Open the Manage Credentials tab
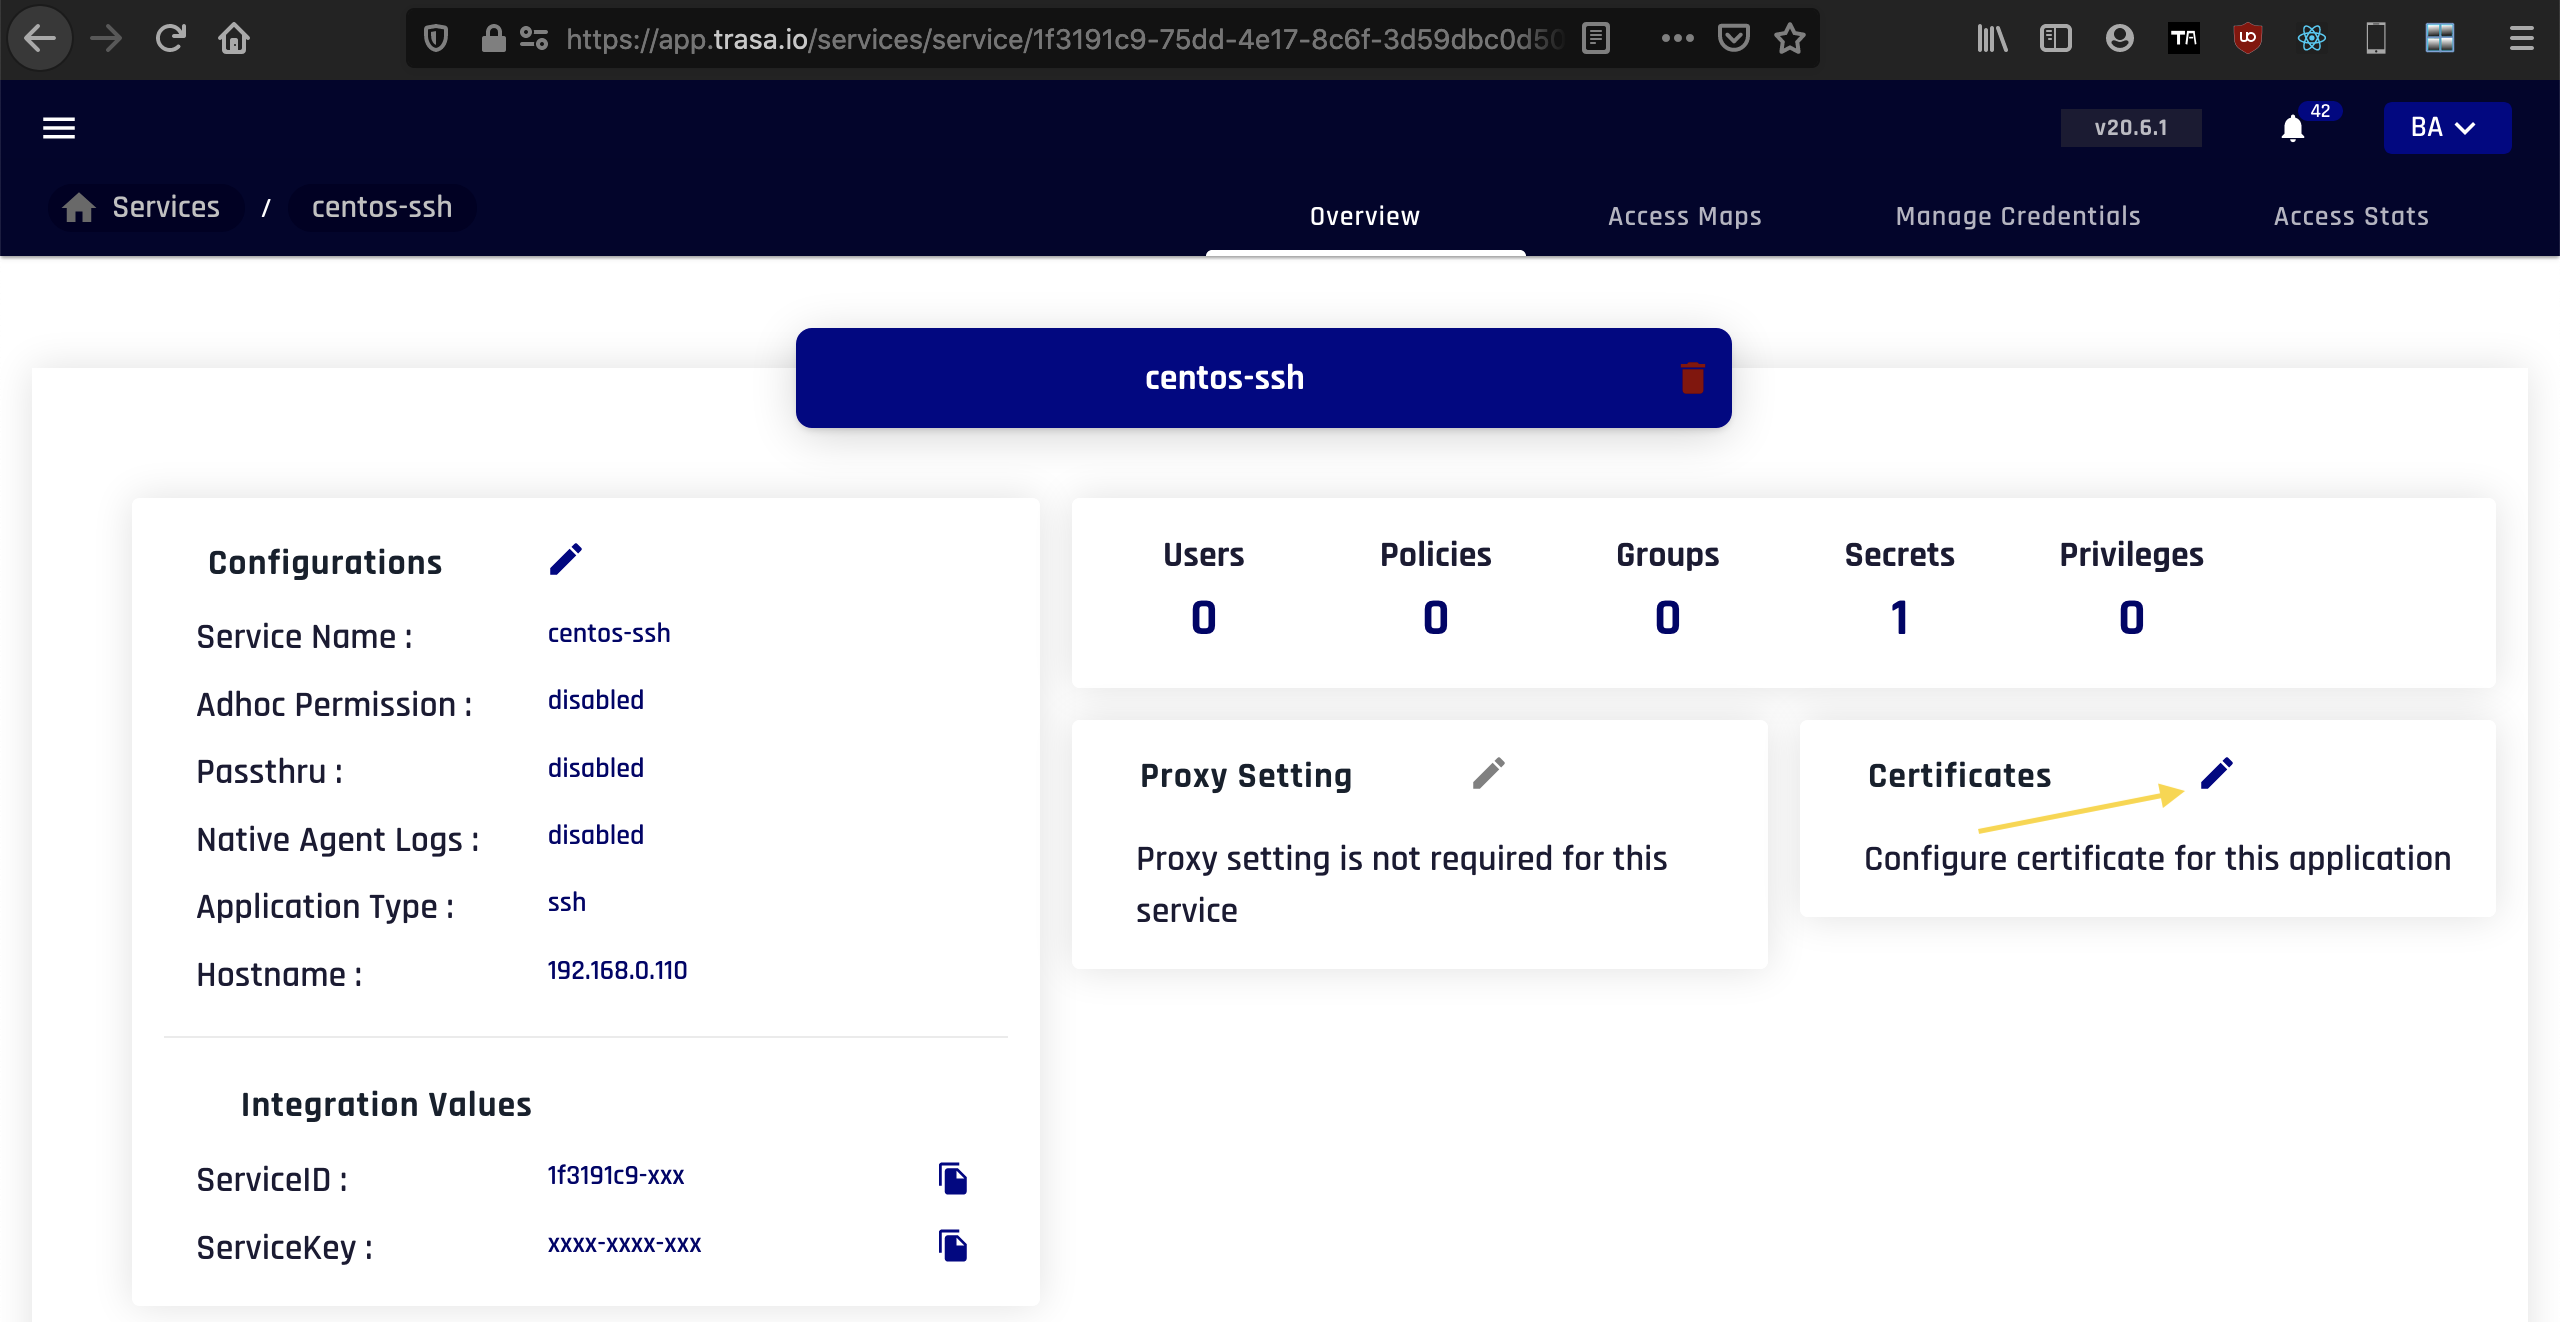Screen dimensions: 2560x1322 (x=2018, y=216)
